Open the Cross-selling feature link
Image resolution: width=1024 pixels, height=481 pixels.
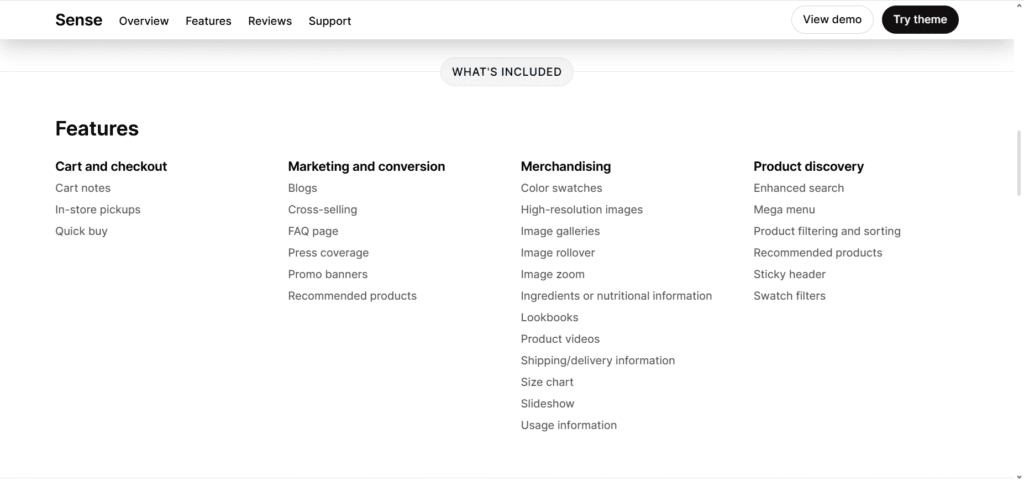pos(322,210)
